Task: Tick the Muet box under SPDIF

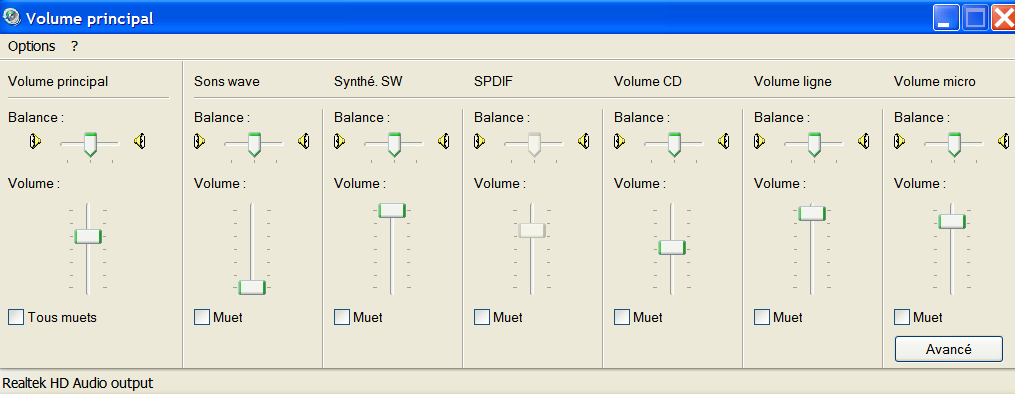Action: pos(482,317)
